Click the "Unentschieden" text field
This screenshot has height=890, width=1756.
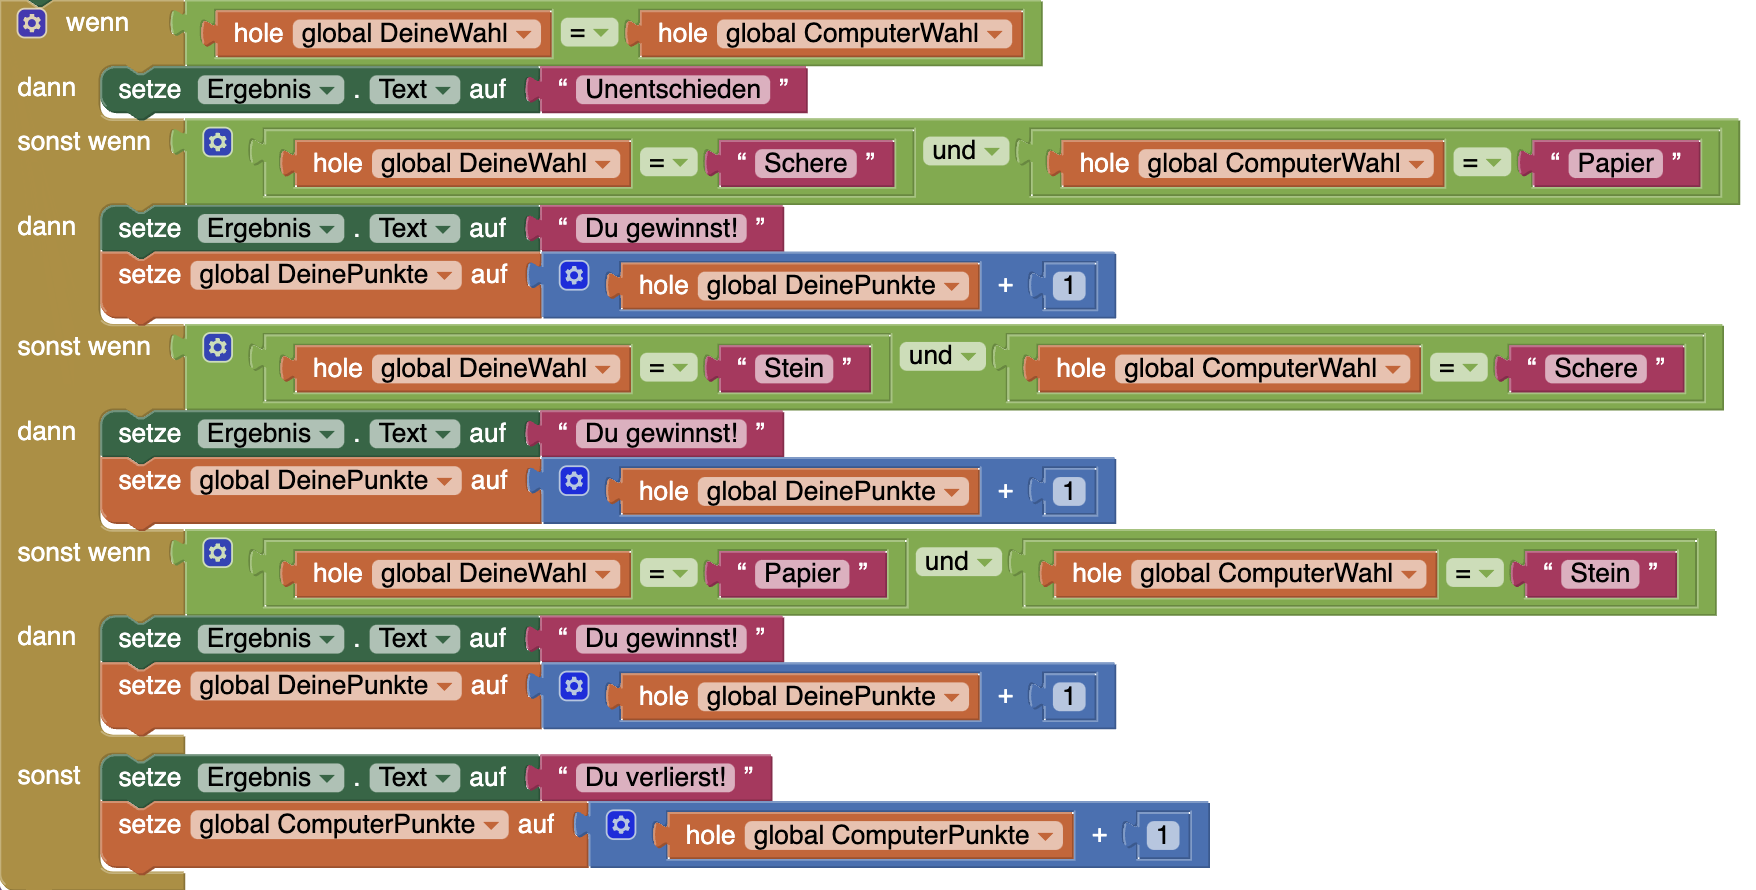pos(672,90)
